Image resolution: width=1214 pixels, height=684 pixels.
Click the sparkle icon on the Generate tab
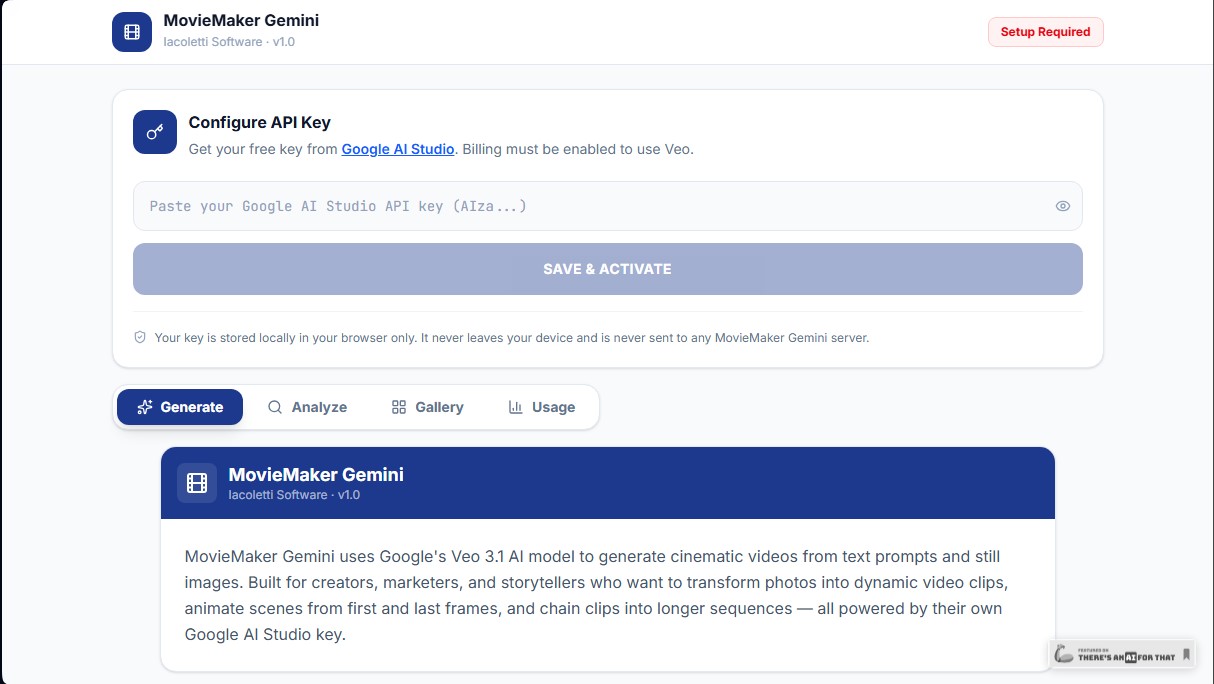145,407
